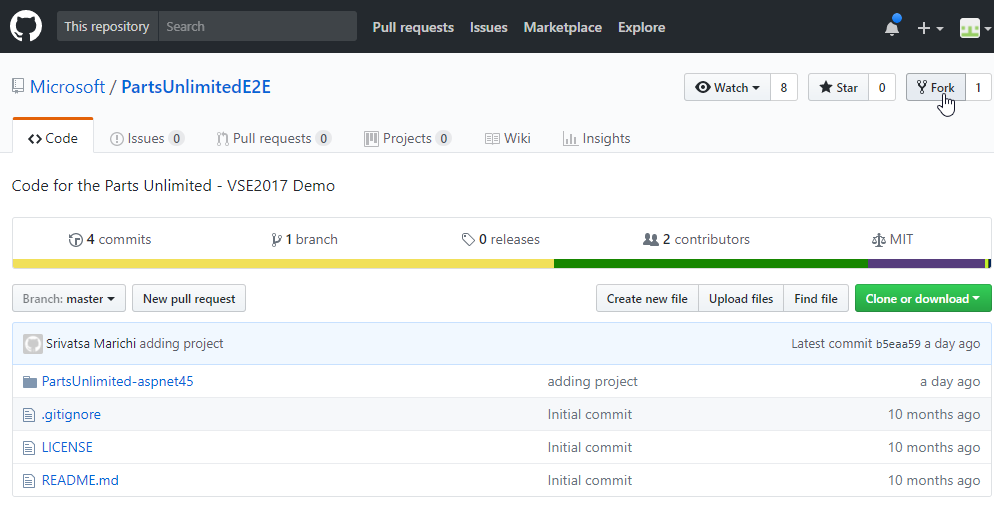Click the forks count 1

978,88
